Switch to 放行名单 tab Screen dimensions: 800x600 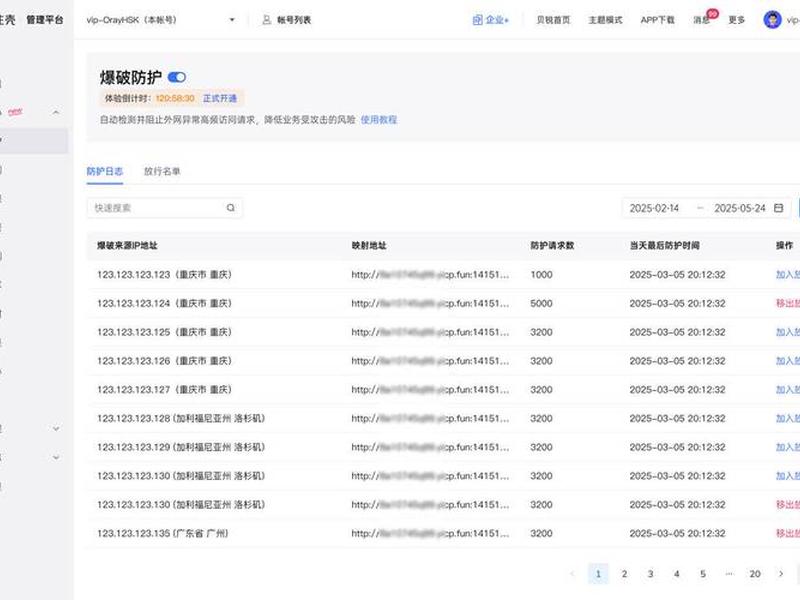point(162,171)
